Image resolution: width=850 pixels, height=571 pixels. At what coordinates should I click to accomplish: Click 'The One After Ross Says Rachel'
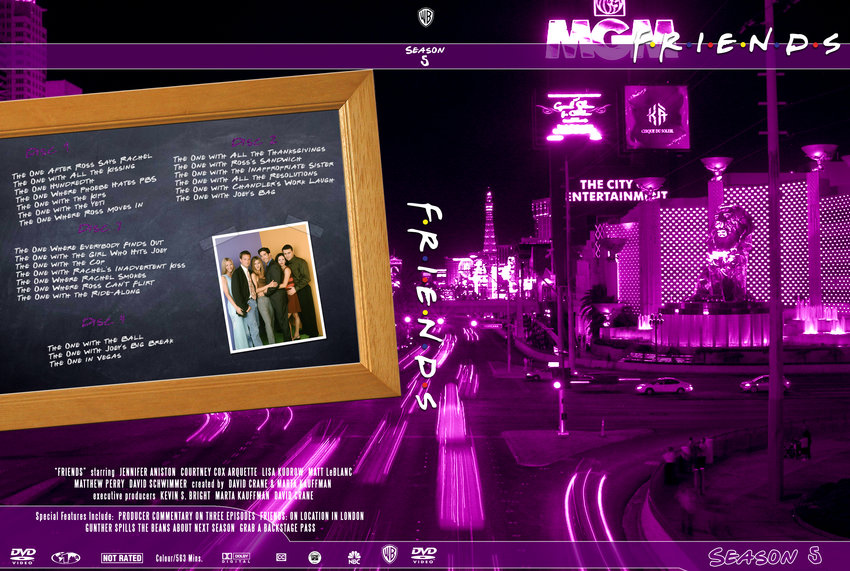point(82,166)
